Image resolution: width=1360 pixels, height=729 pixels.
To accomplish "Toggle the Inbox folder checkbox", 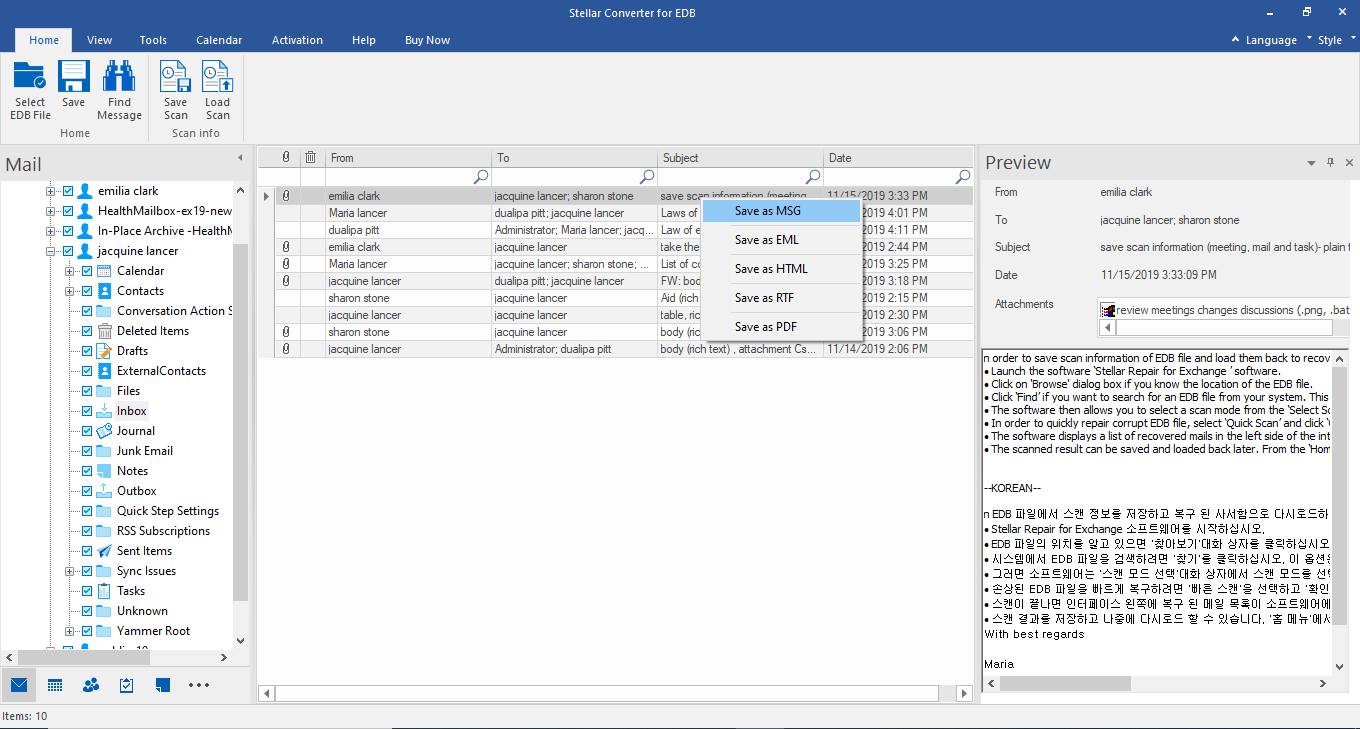I will pos(87,411).
